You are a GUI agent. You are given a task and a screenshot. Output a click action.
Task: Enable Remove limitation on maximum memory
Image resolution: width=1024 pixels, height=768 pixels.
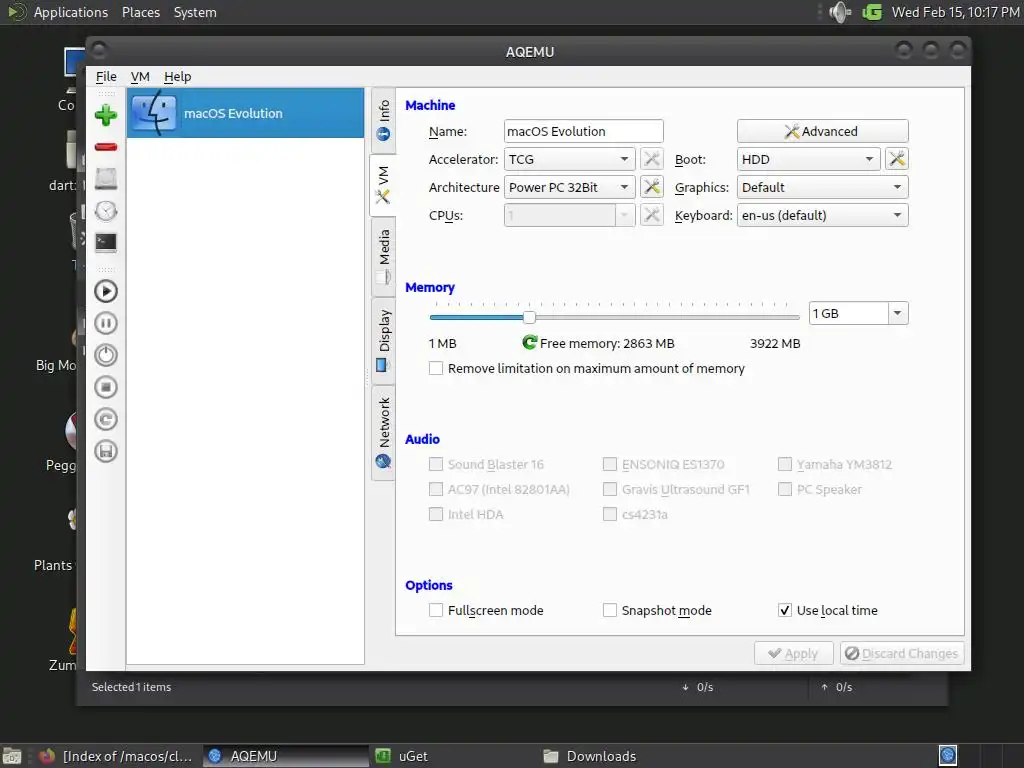click(x=436, y=368)
